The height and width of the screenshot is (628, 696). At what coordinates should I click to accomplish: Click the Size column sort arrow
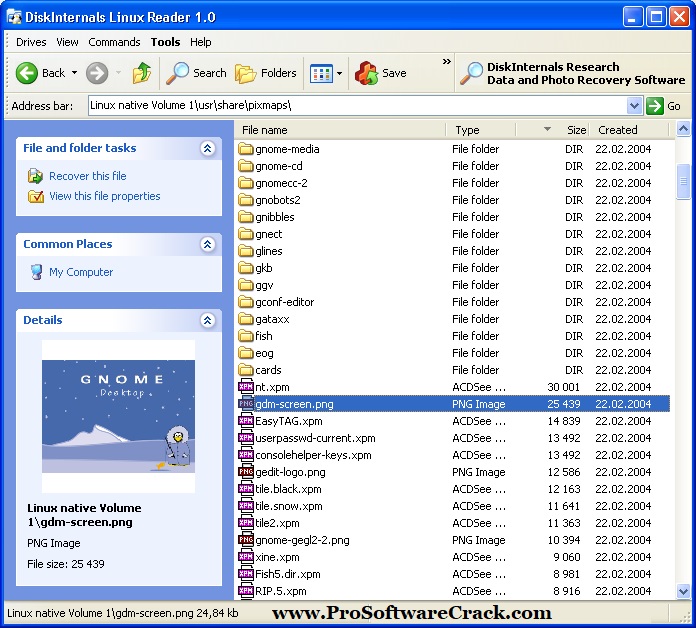pyautogui.click(x=547, y=129)
